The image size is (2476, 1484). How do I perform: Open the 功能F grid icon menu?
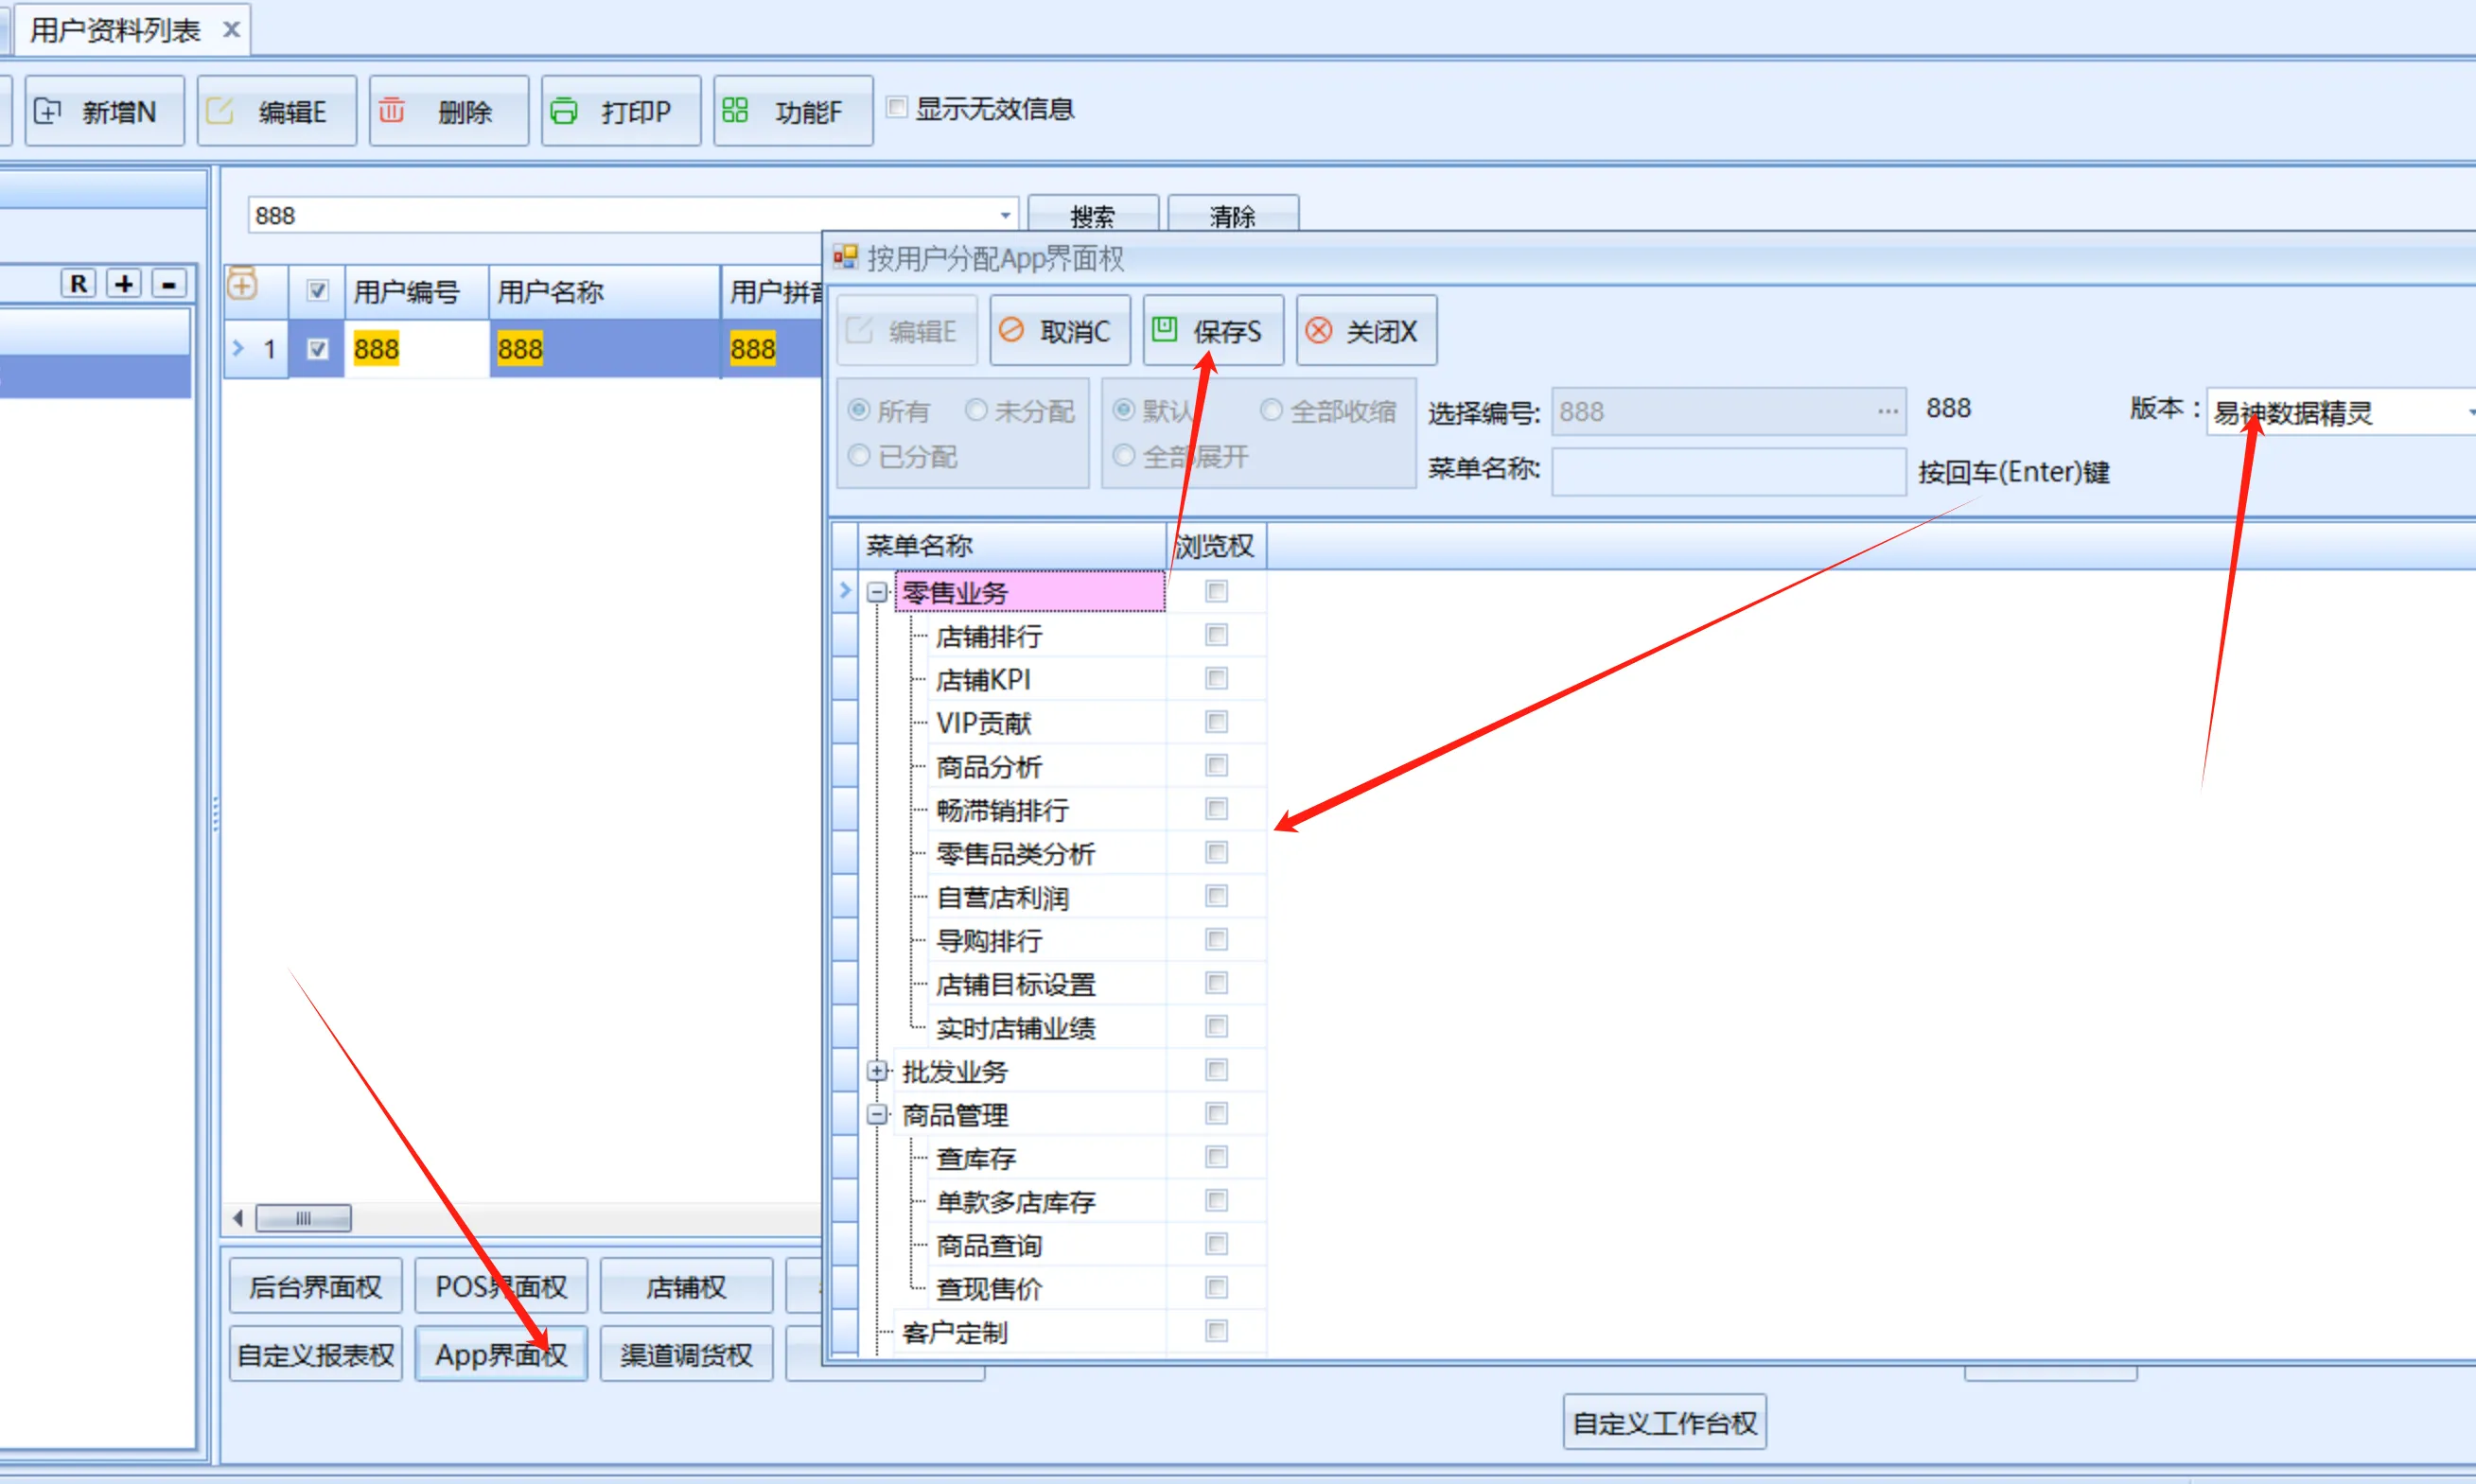tap(792, 111)
